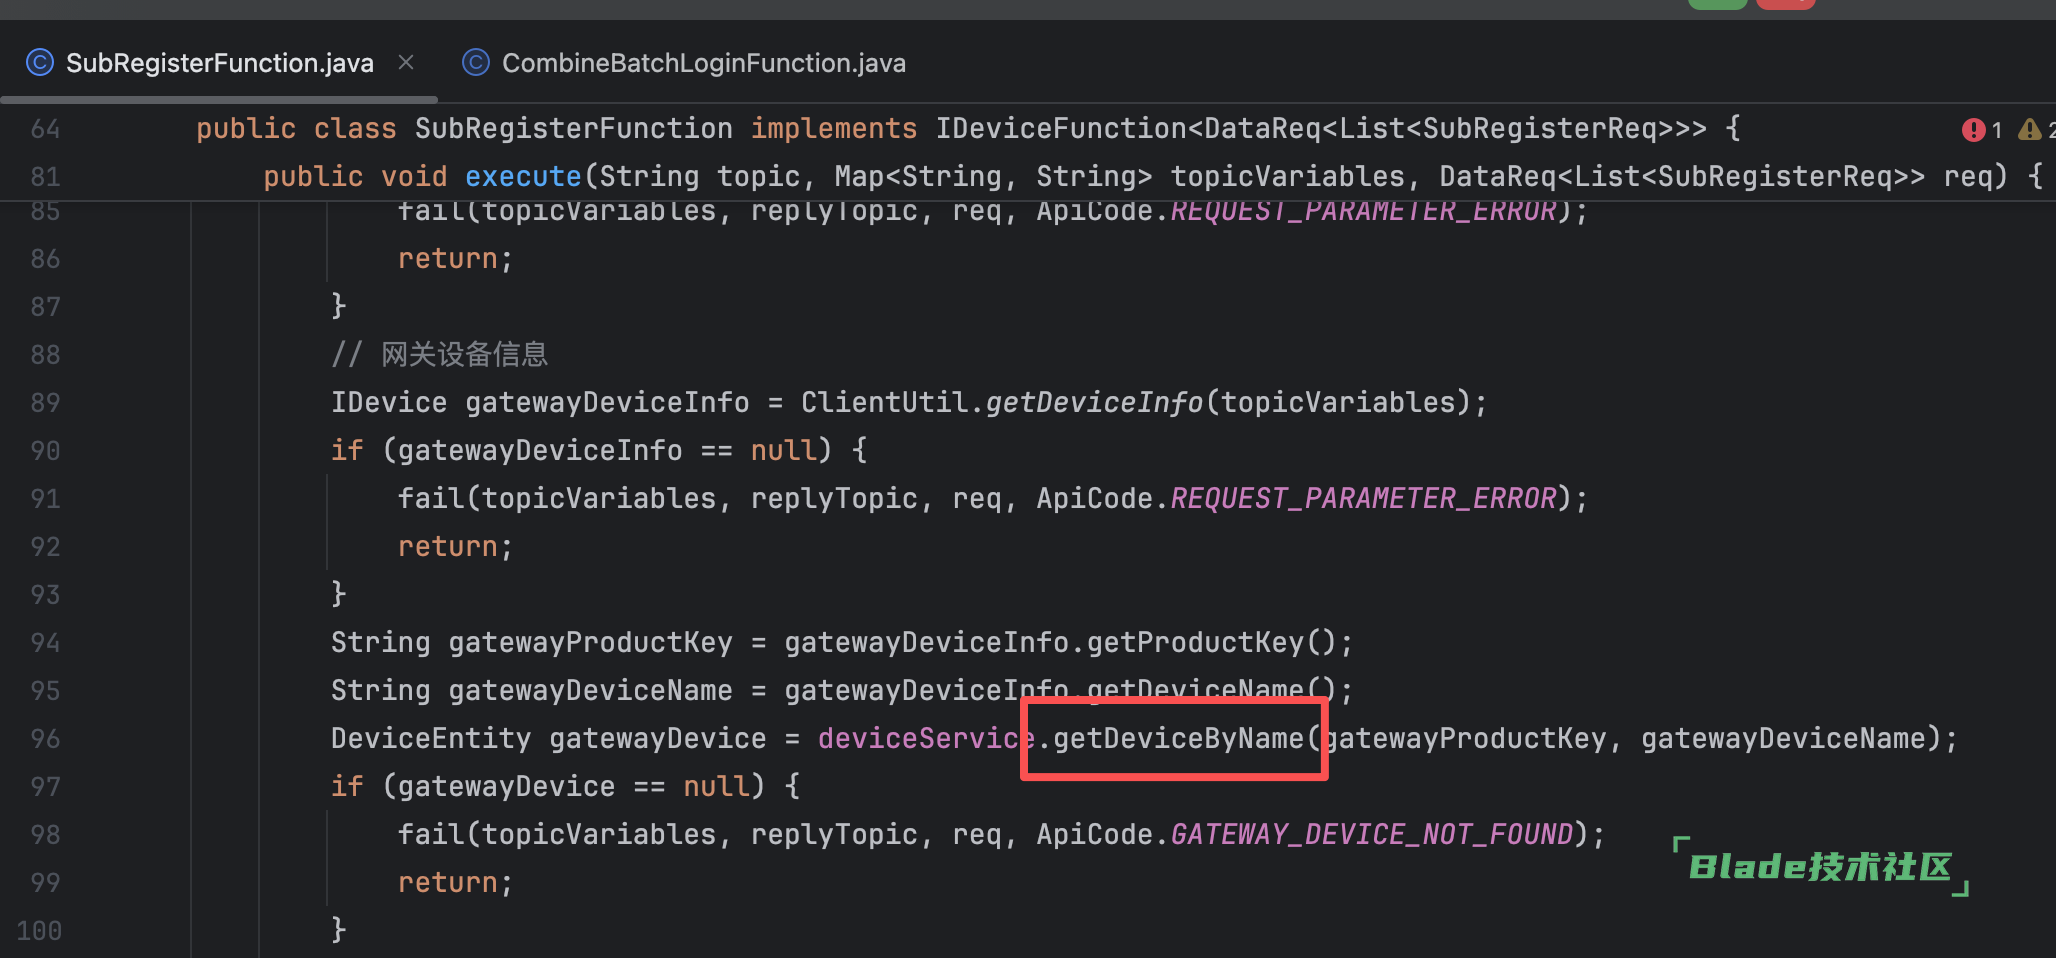Open the red error indicator
Screen dimensions: 2056x958
click(1973, 130)
